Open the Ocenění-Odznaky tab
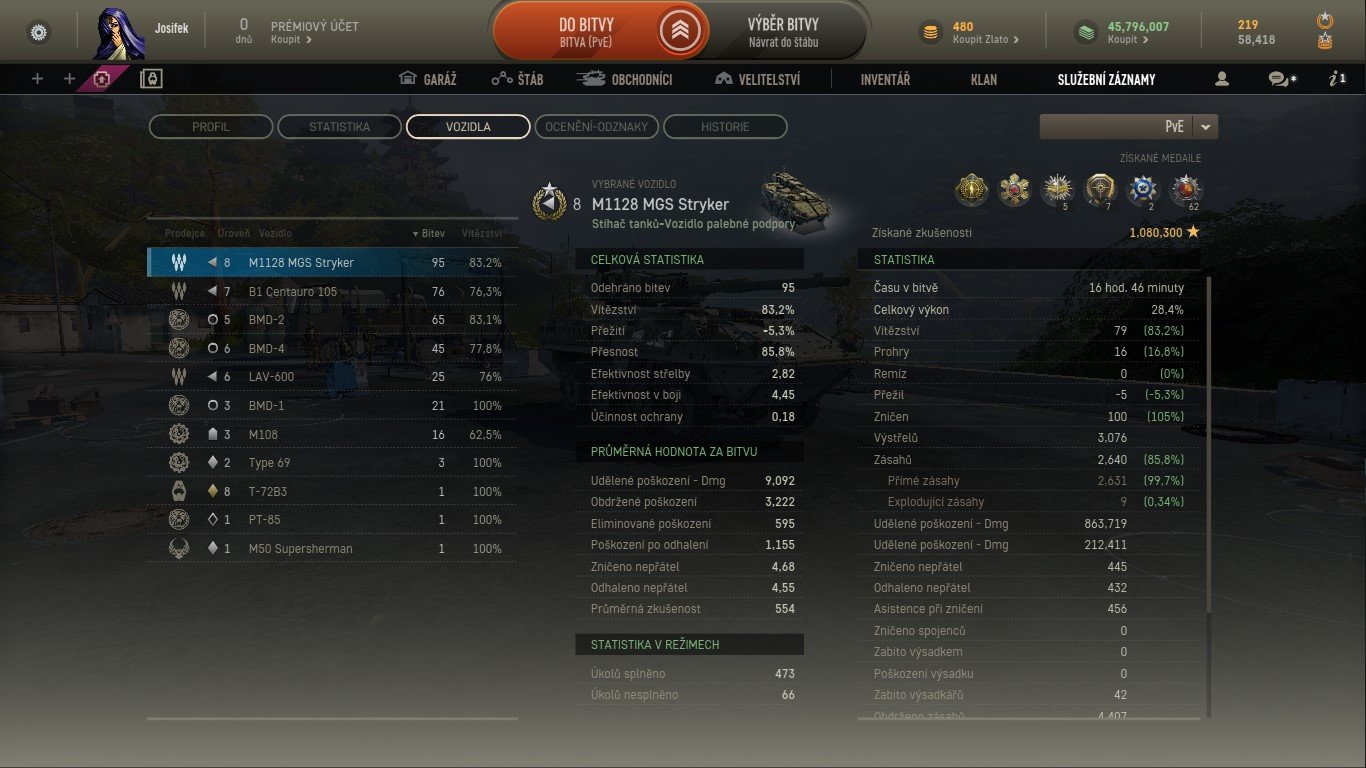 (x=597, y=127)
